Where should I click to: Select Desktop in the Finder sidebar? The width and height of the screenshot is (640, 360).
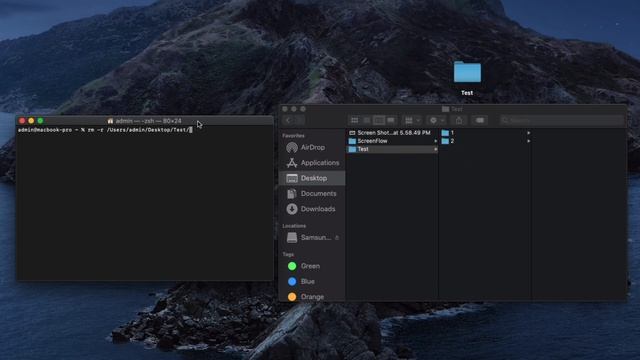point(312,178)
